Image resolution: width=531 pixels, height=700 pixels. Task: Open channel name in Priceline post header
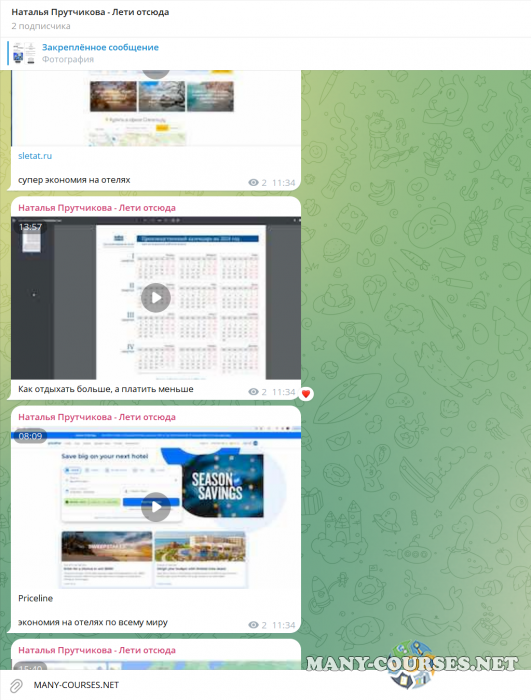(97, 417)
